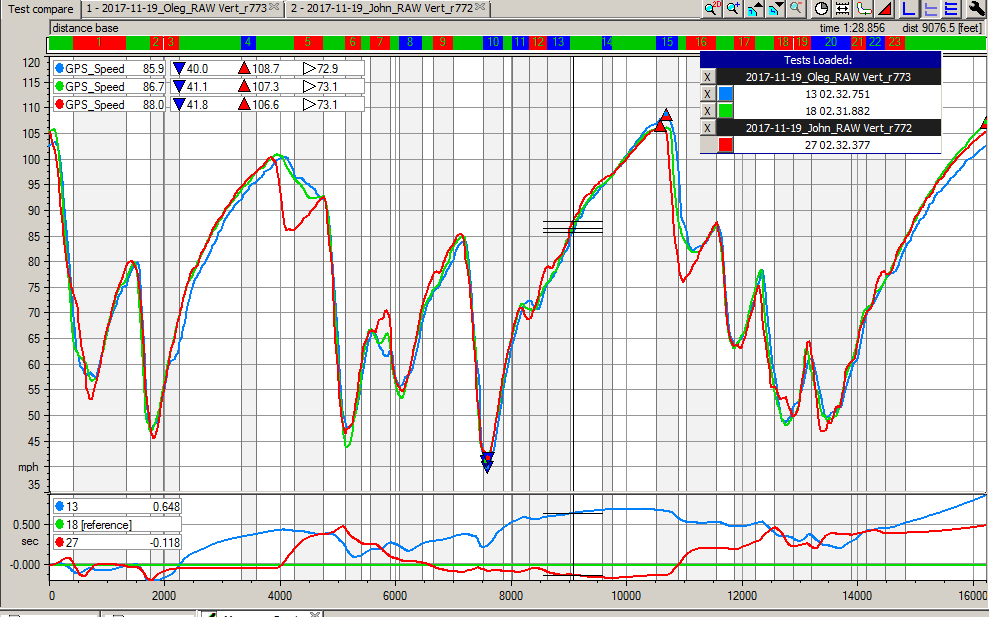
Task: Click the red maximum value 106.6
Action: pos(266,105)
